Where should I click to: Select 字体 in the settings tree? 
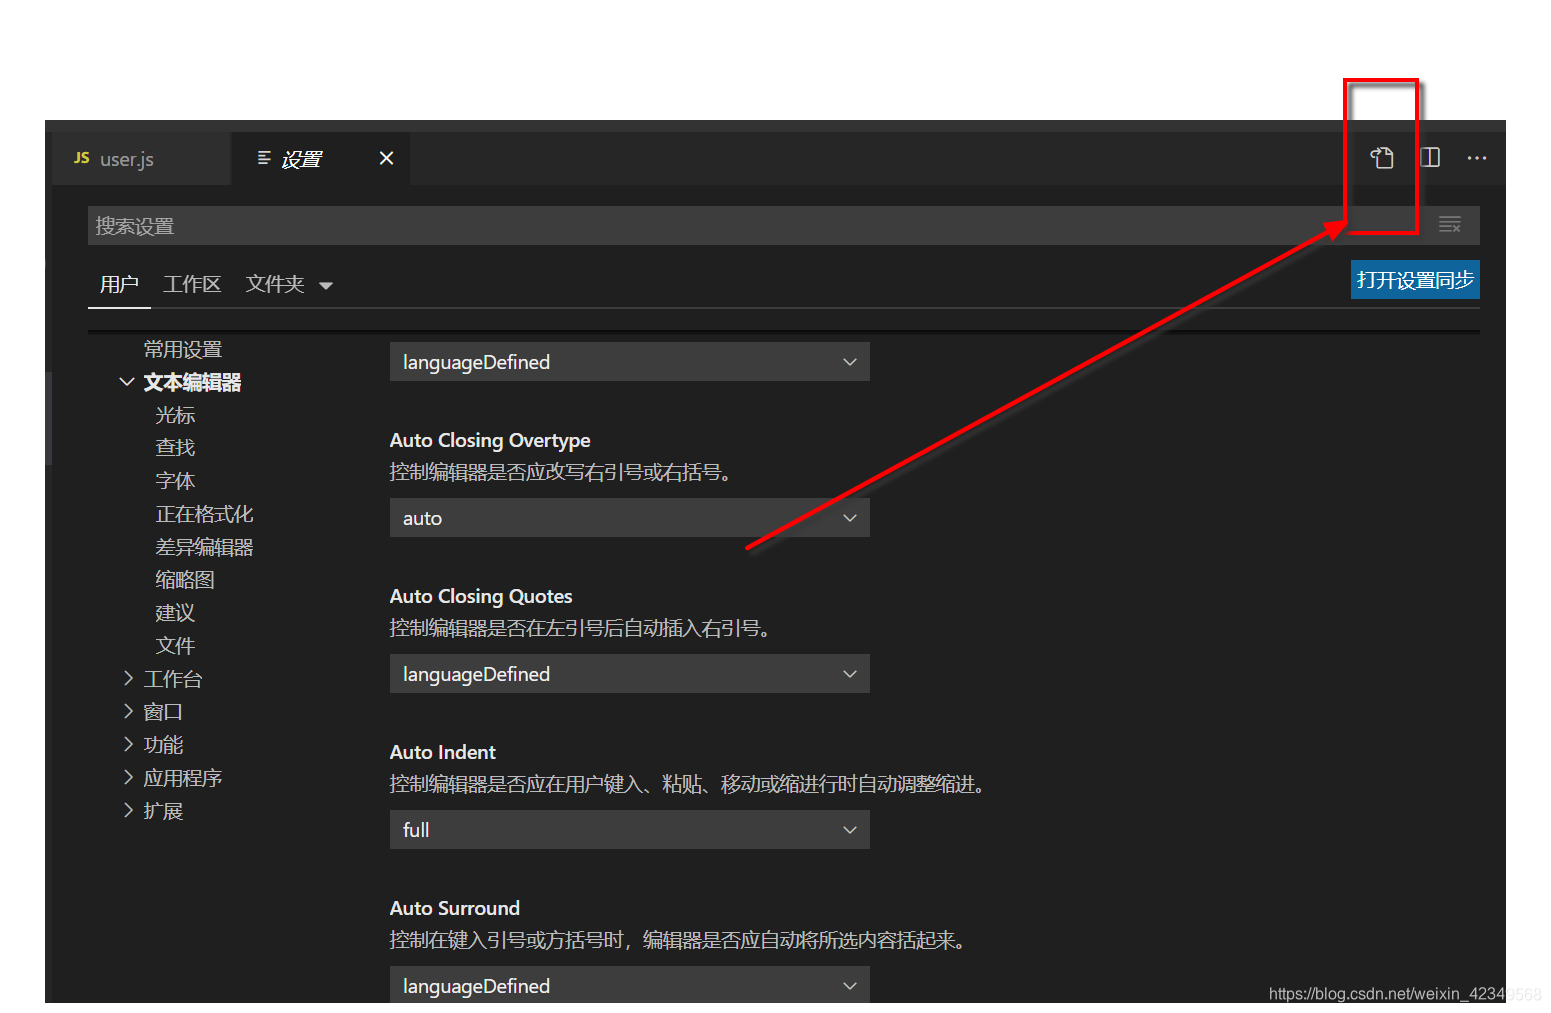175,481
